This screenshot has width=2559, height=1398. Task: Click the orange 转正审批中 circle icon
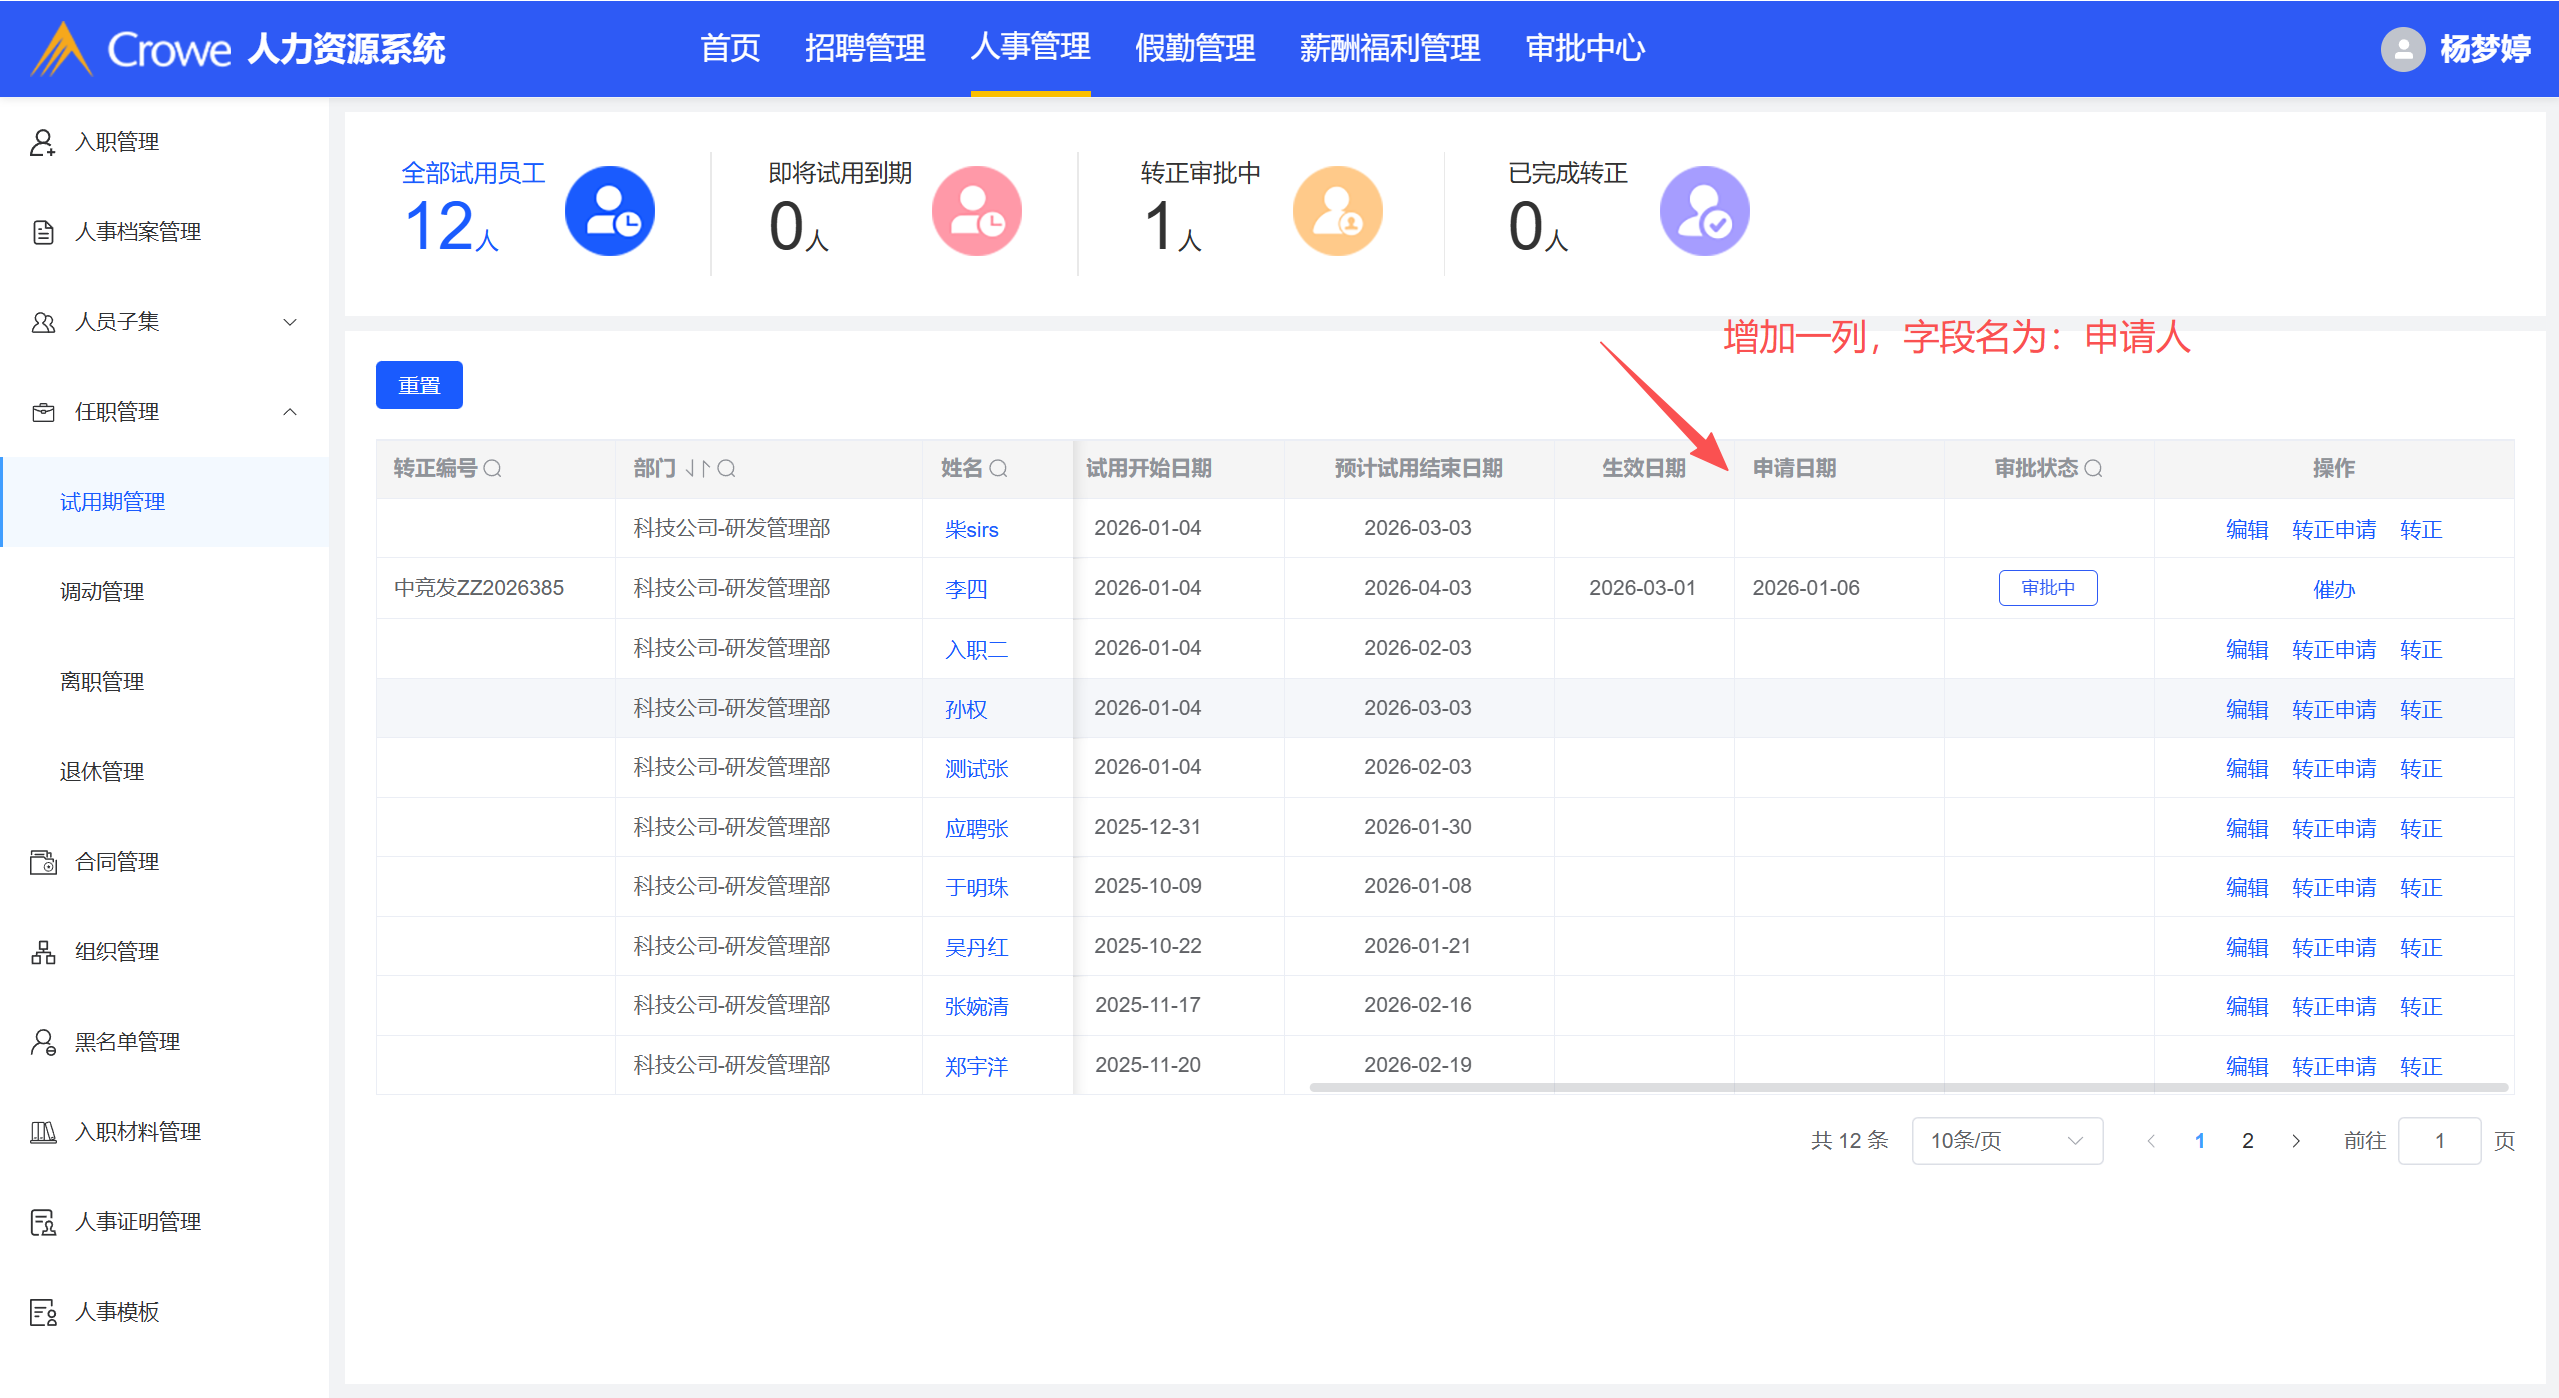(x=1337, y=211)
